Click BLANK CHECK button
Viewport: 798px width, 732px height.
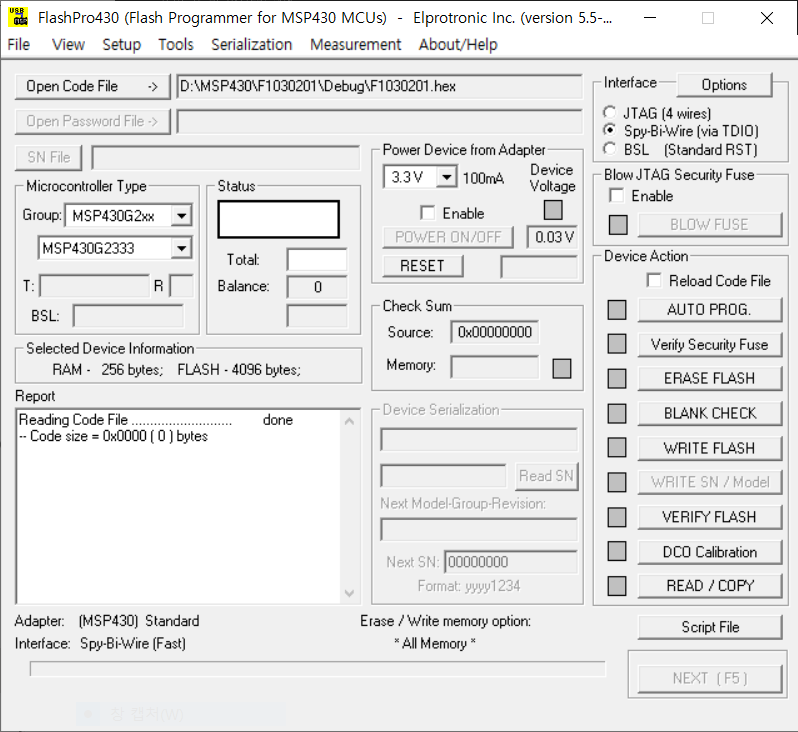point(709,413)
